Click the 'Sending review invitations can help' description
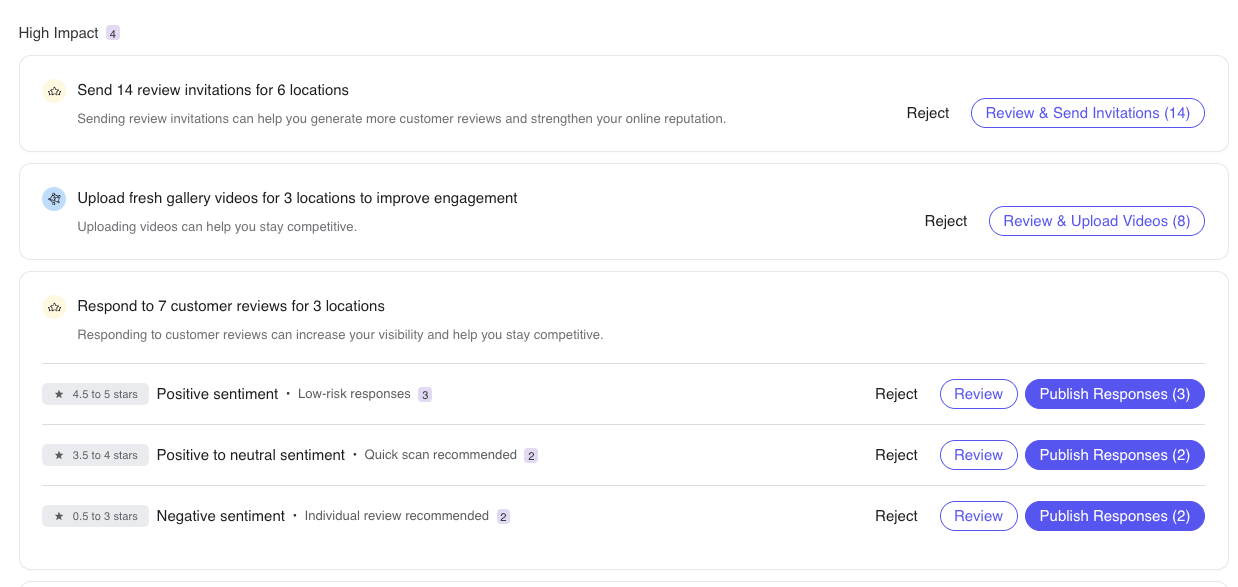1238x587 pixels. pos(401,119)
